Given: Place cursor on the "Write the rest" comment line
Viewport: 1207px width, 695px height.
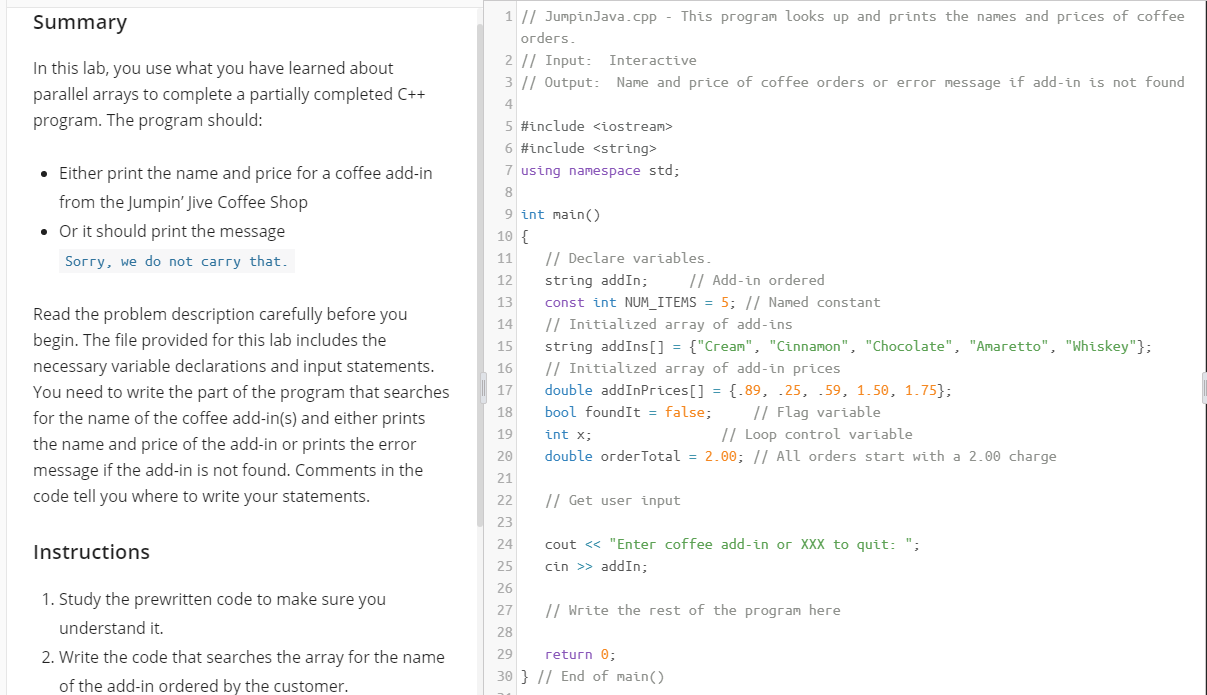Looking at the screenshot, I should (x=693, y=610).
